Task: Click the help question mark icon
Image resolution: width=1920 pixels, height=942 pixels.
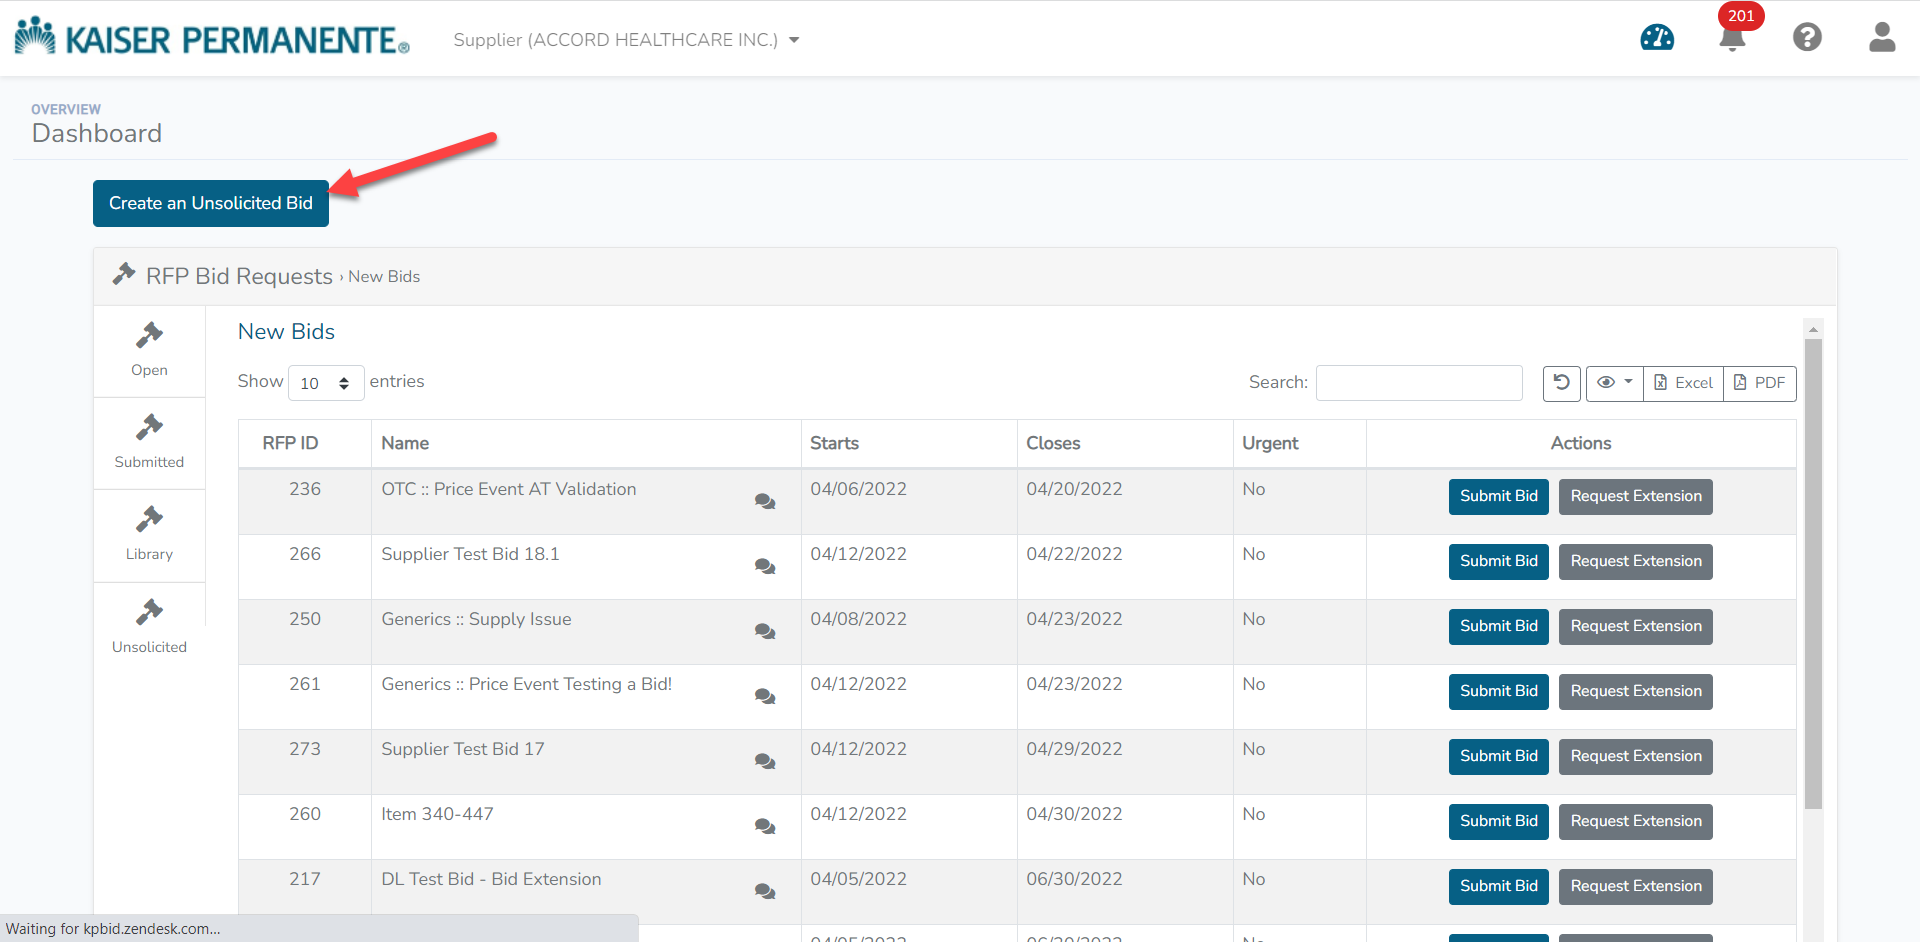Action: point(1806,38)
